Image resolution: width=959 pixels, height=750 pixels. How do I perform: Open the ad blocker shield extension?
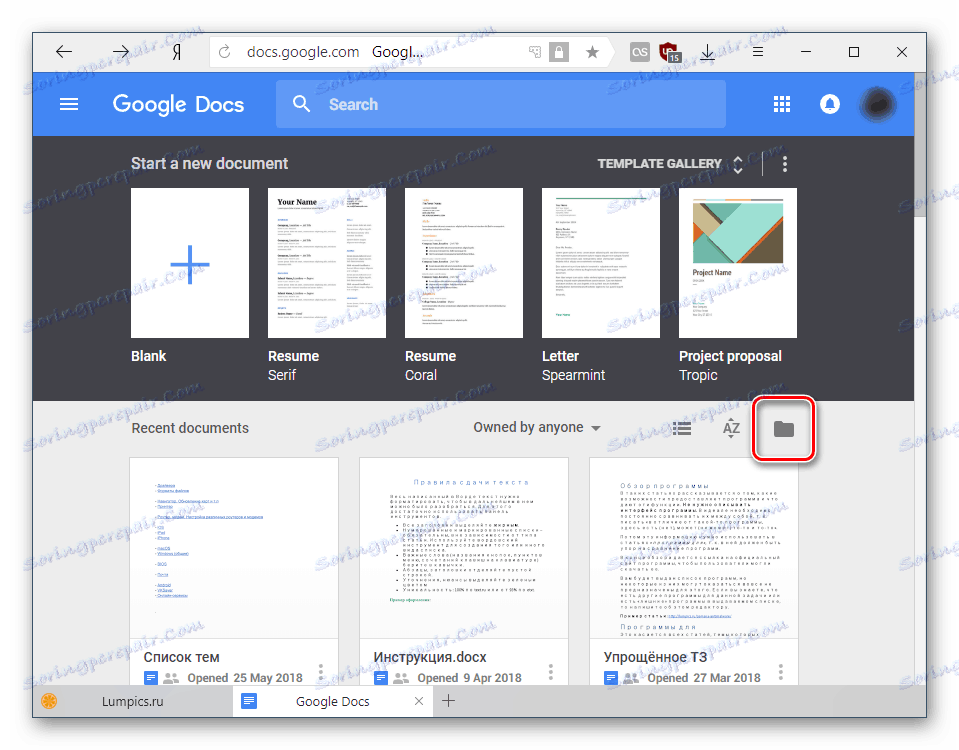point(670,52)
